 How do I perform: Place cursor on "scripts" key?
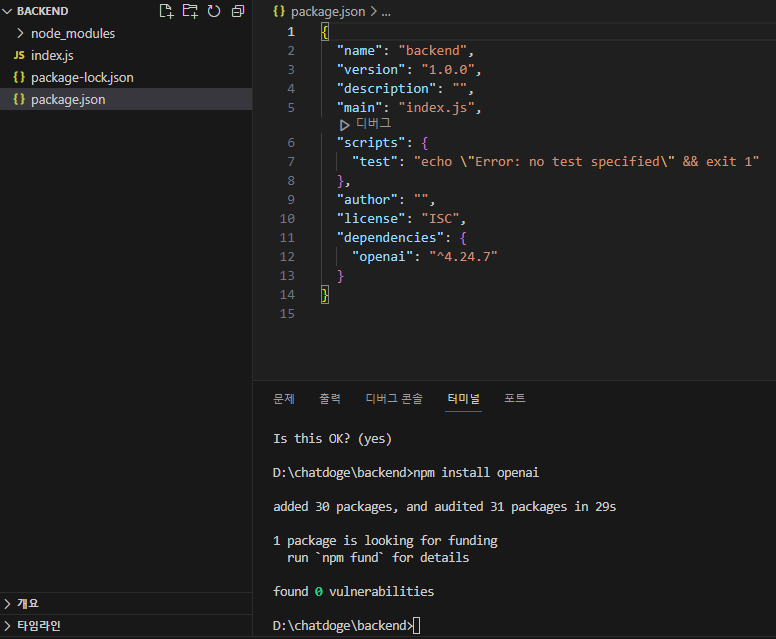(371, 143)
